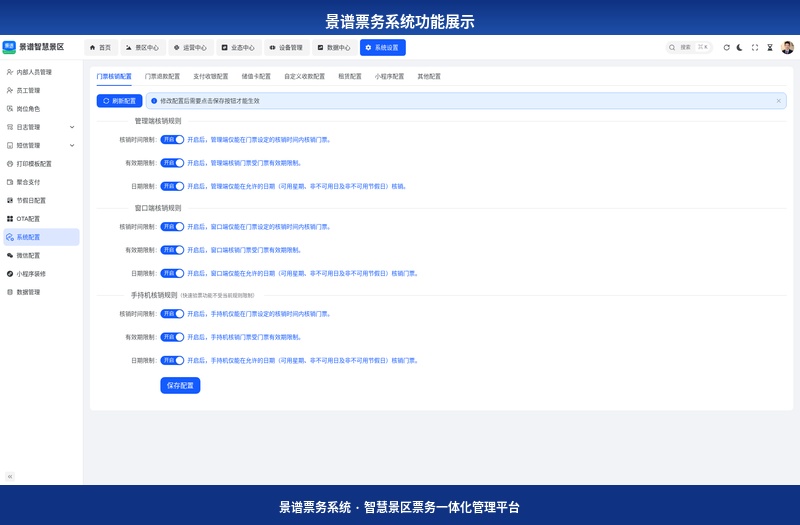Image resolution: width=800 pixels, height=525 pixels.
Task: Open the 景区中心 navigation item
Action: (143, 47)
